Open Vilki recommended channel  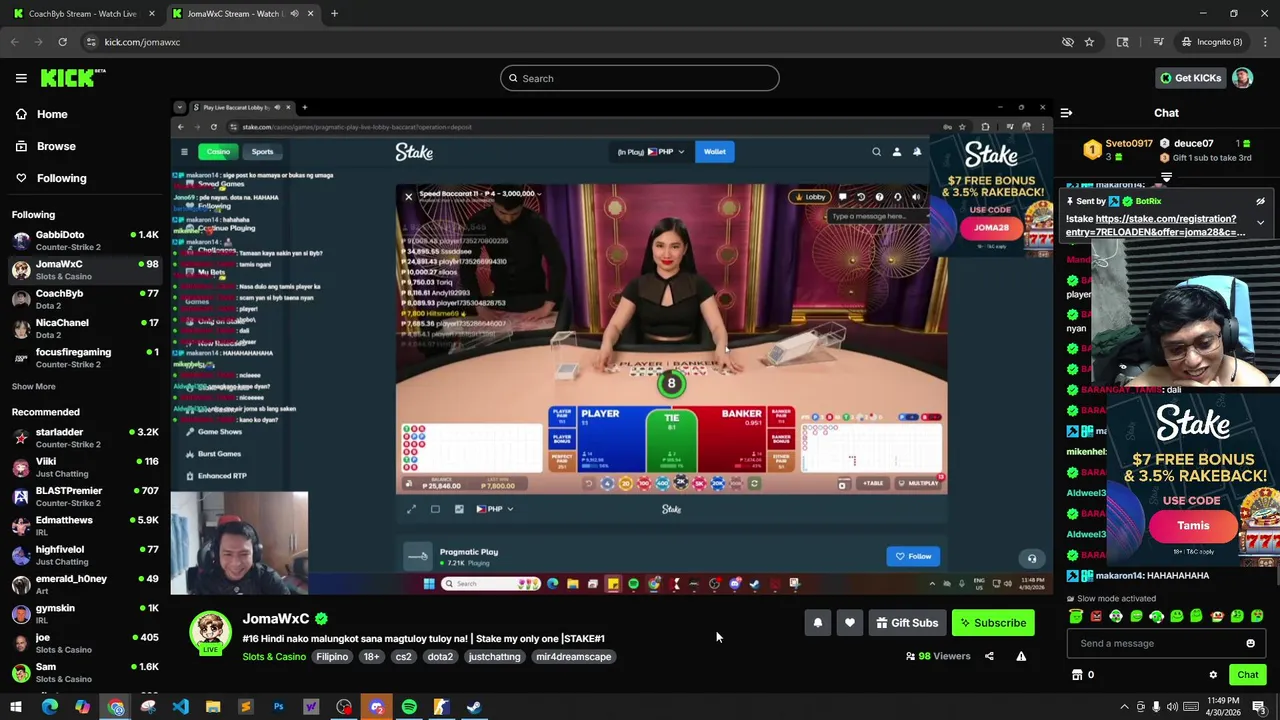pos(85,467)
